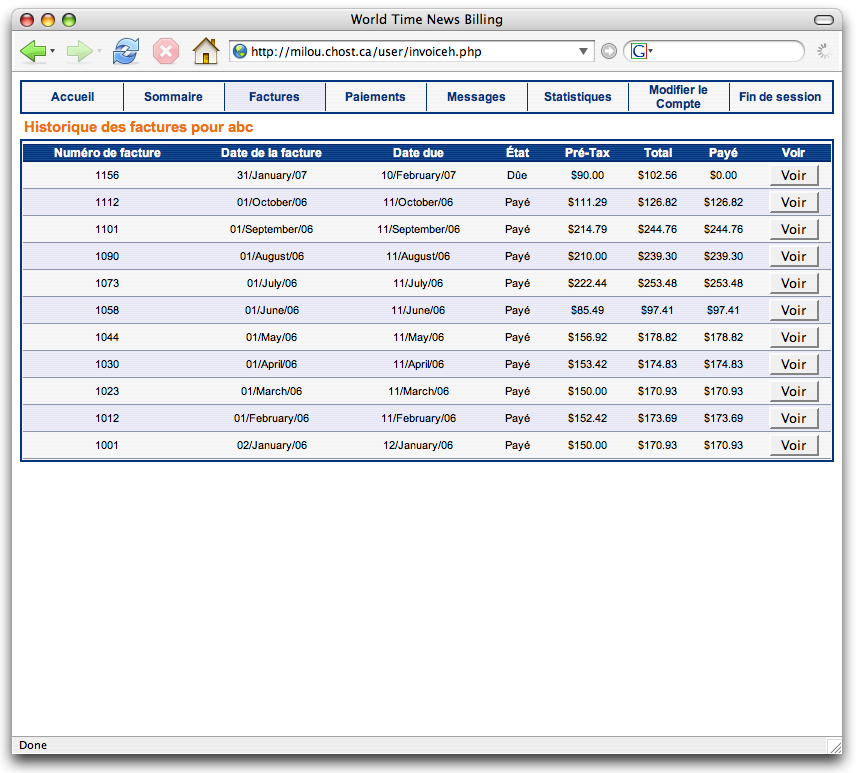Image resolution: width=860 pixels, height=773 pixels.
Task: Reload the page with the refresh icon
Action: pyautogui.click(x=126, y=51)
